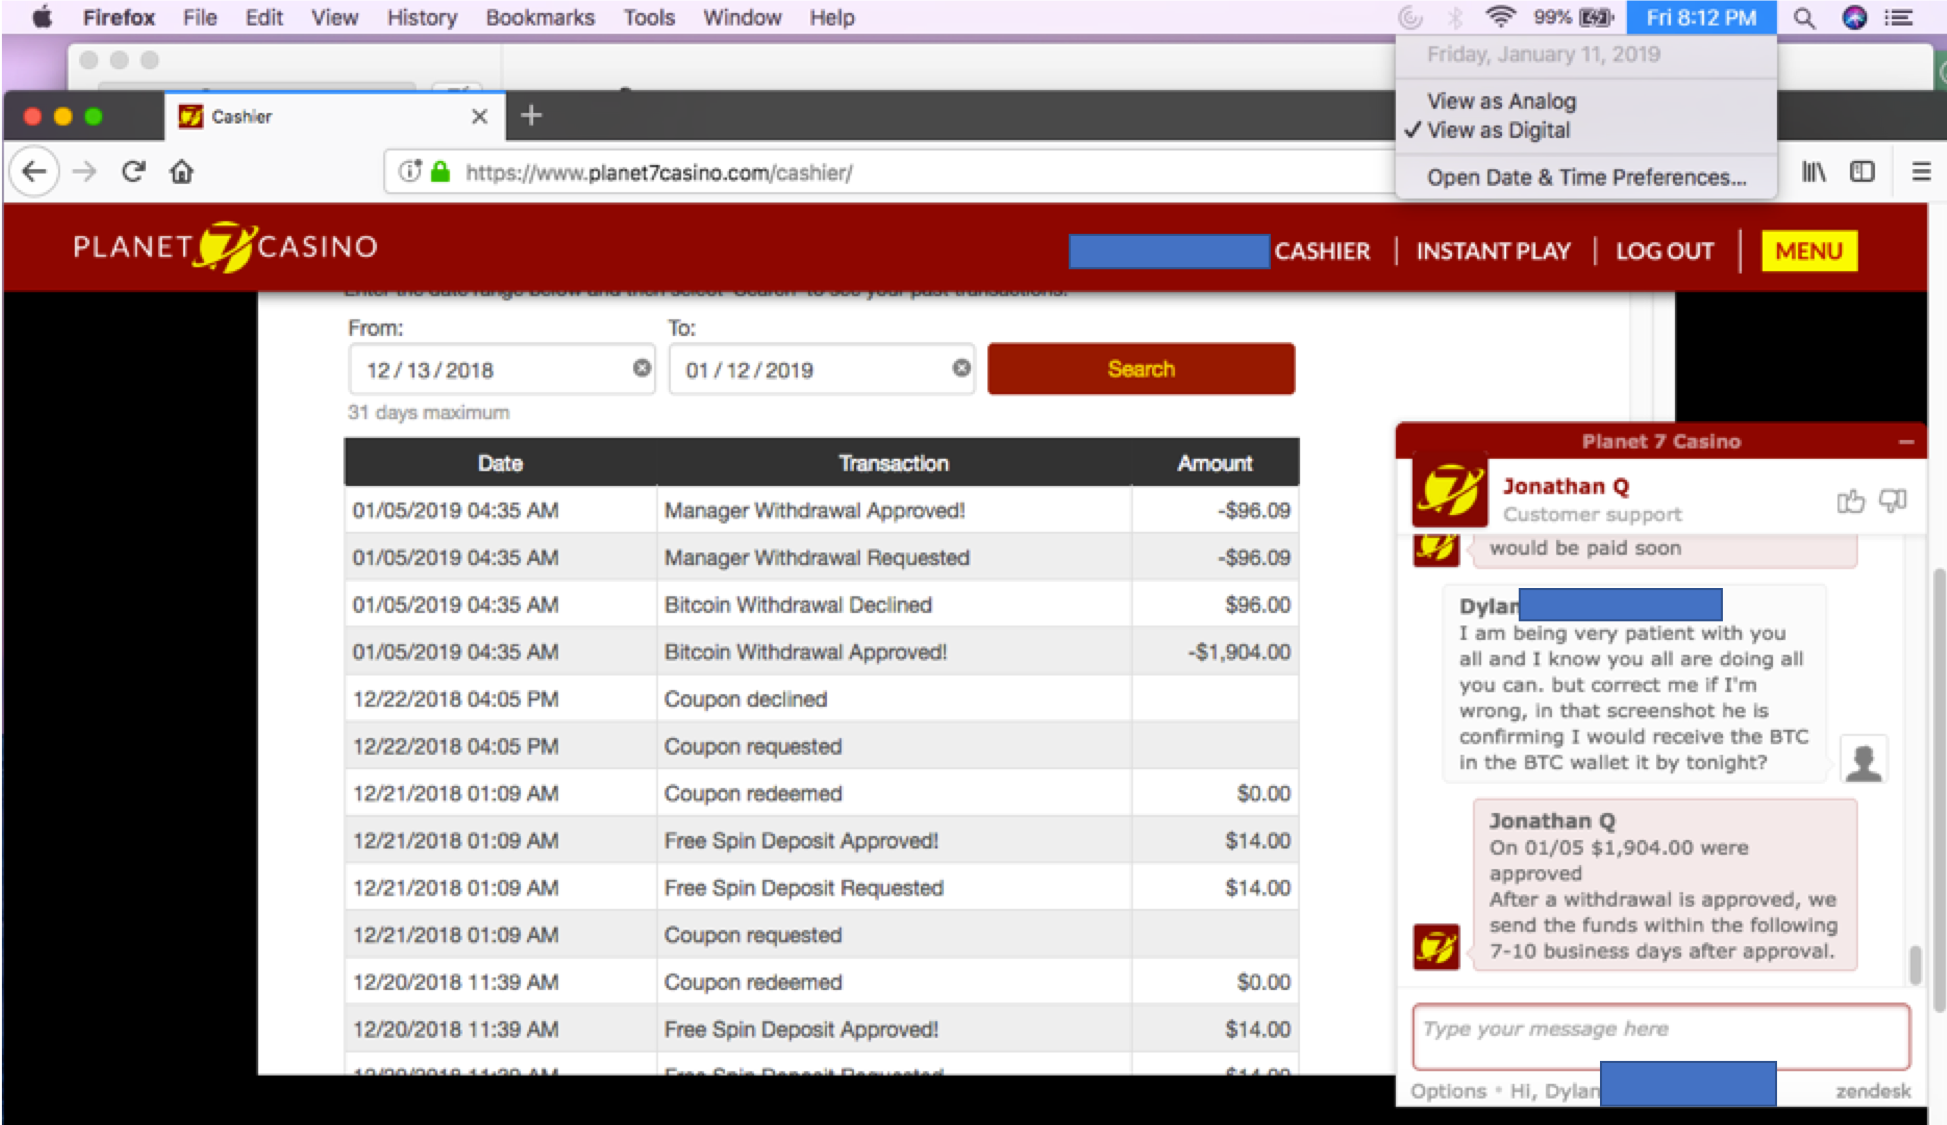Click the From date field 12/13/2018
Viewport: 1947px width, 1125px height.
[x=502, y=369]
